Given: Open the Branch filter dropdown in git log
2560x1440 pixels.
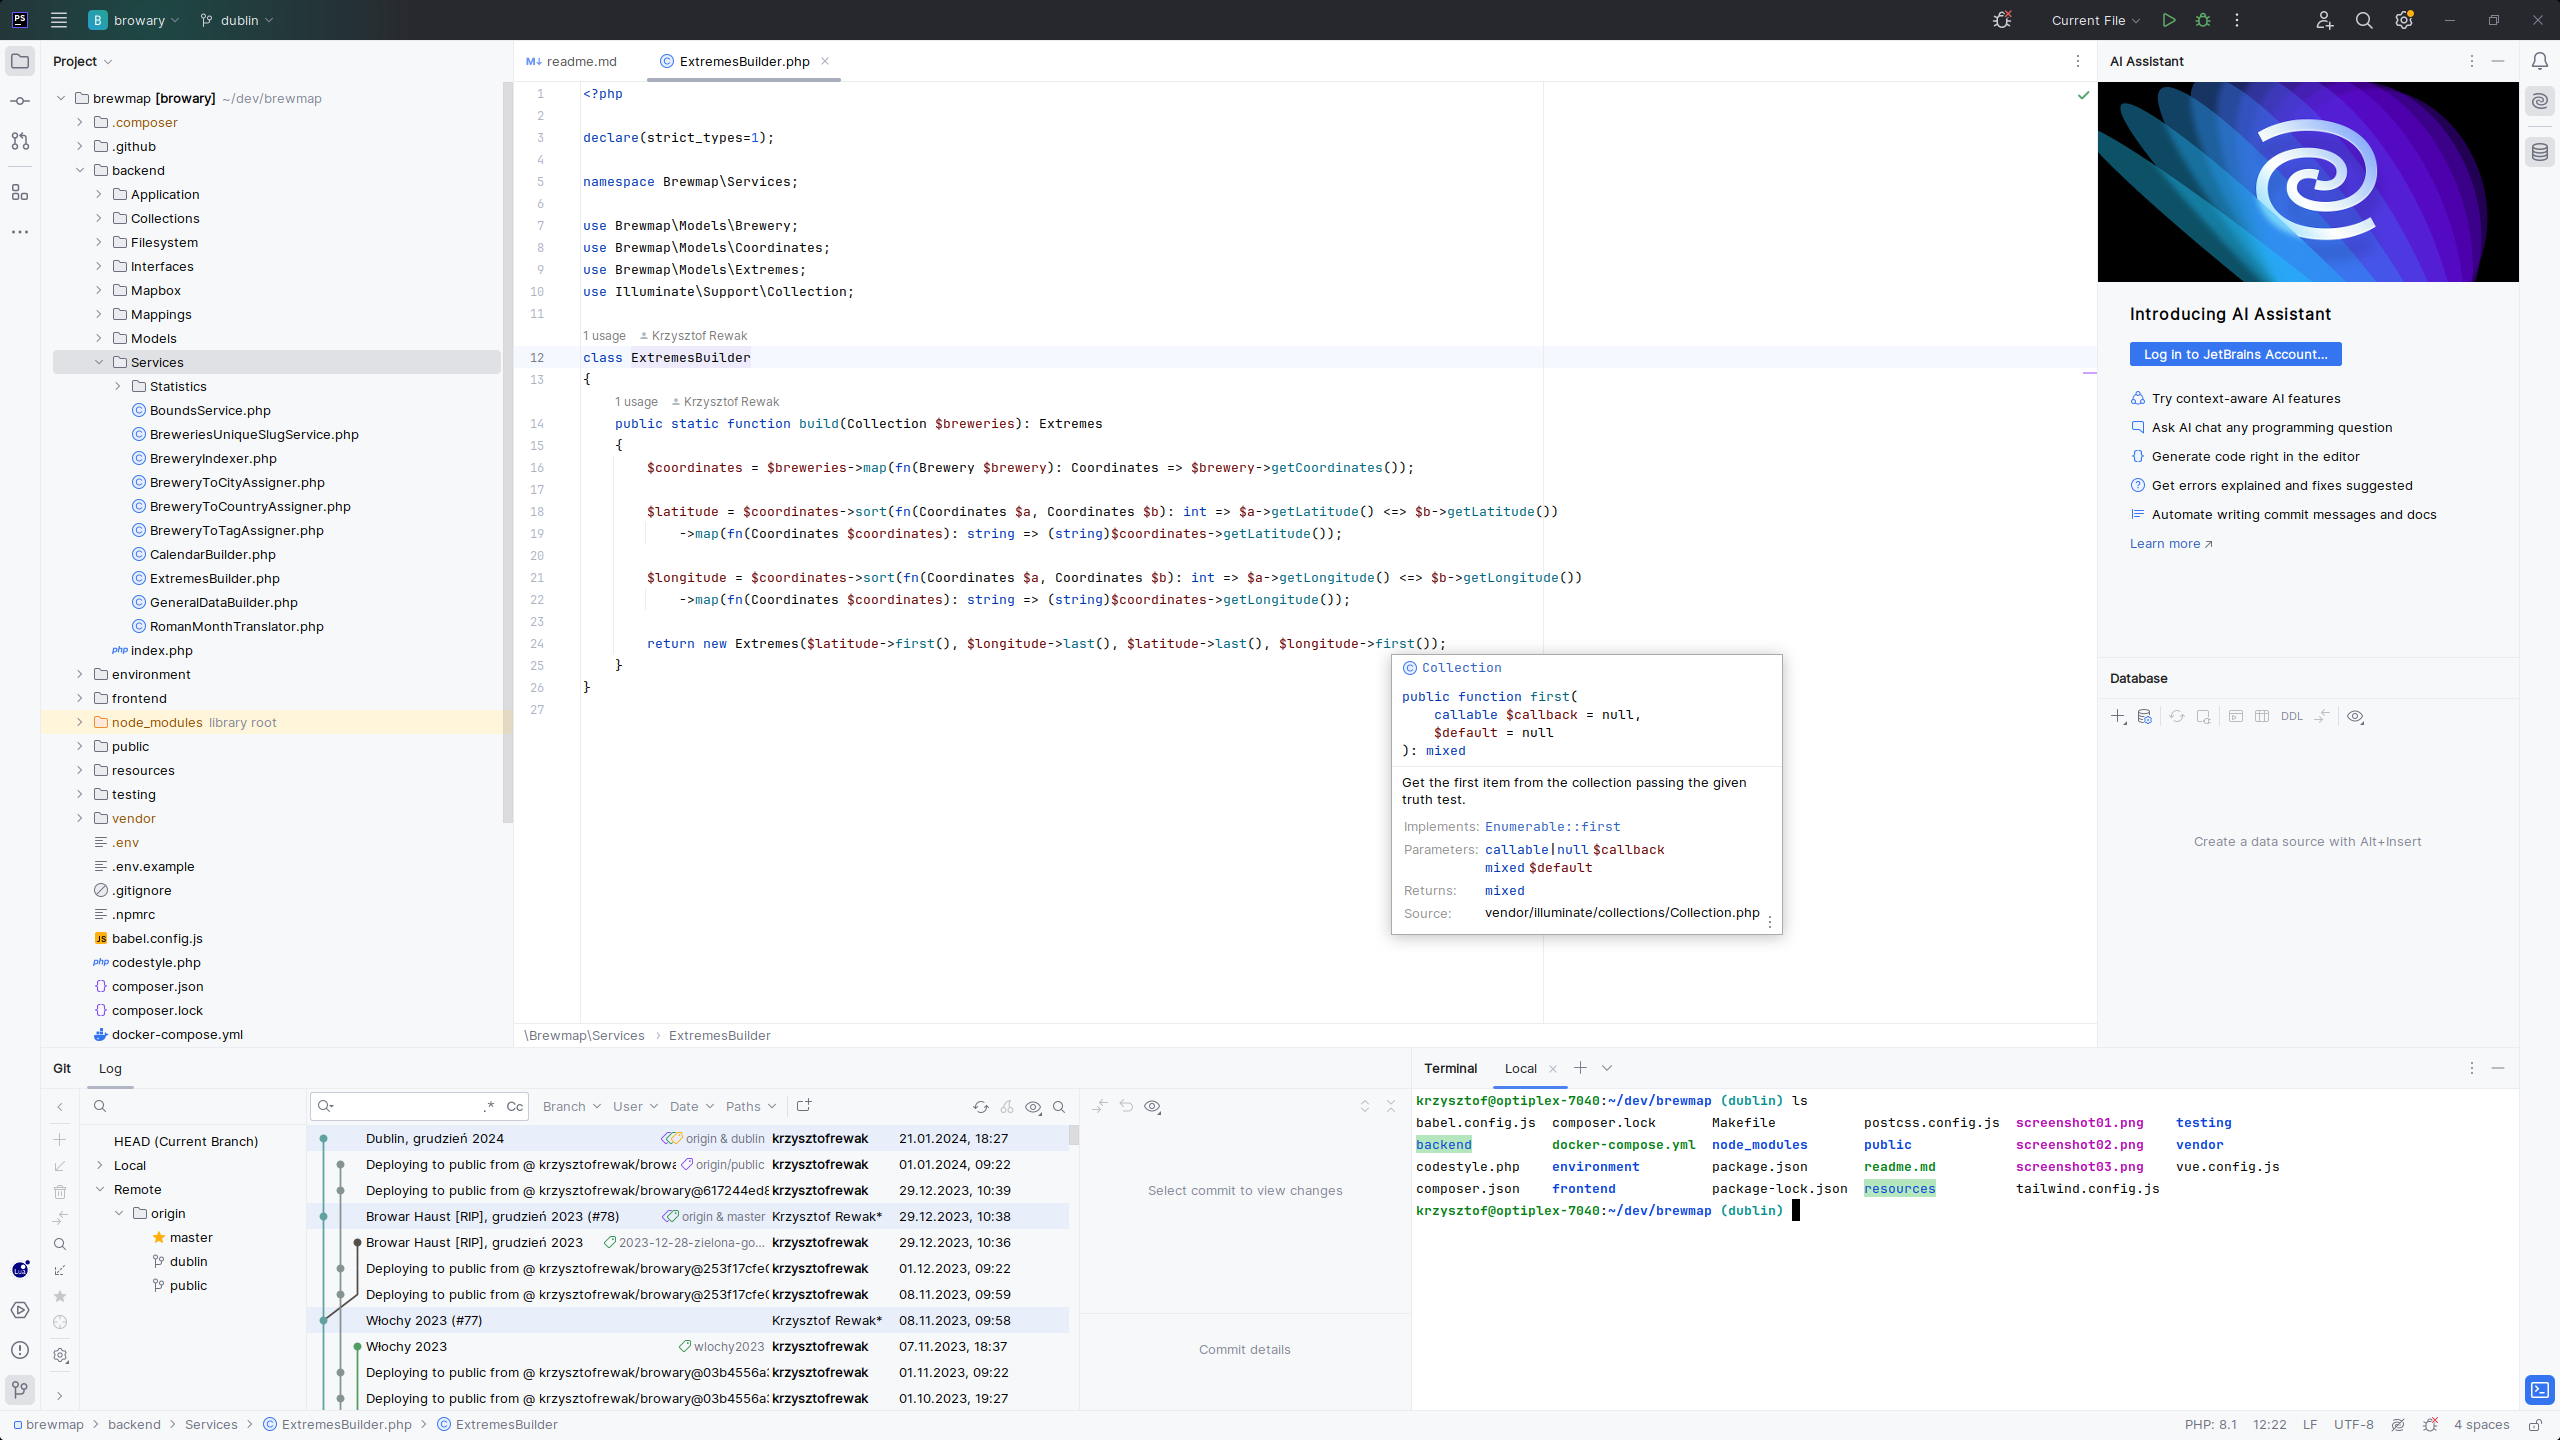Looking at the screenshot, I should (x=569, y=1107).
